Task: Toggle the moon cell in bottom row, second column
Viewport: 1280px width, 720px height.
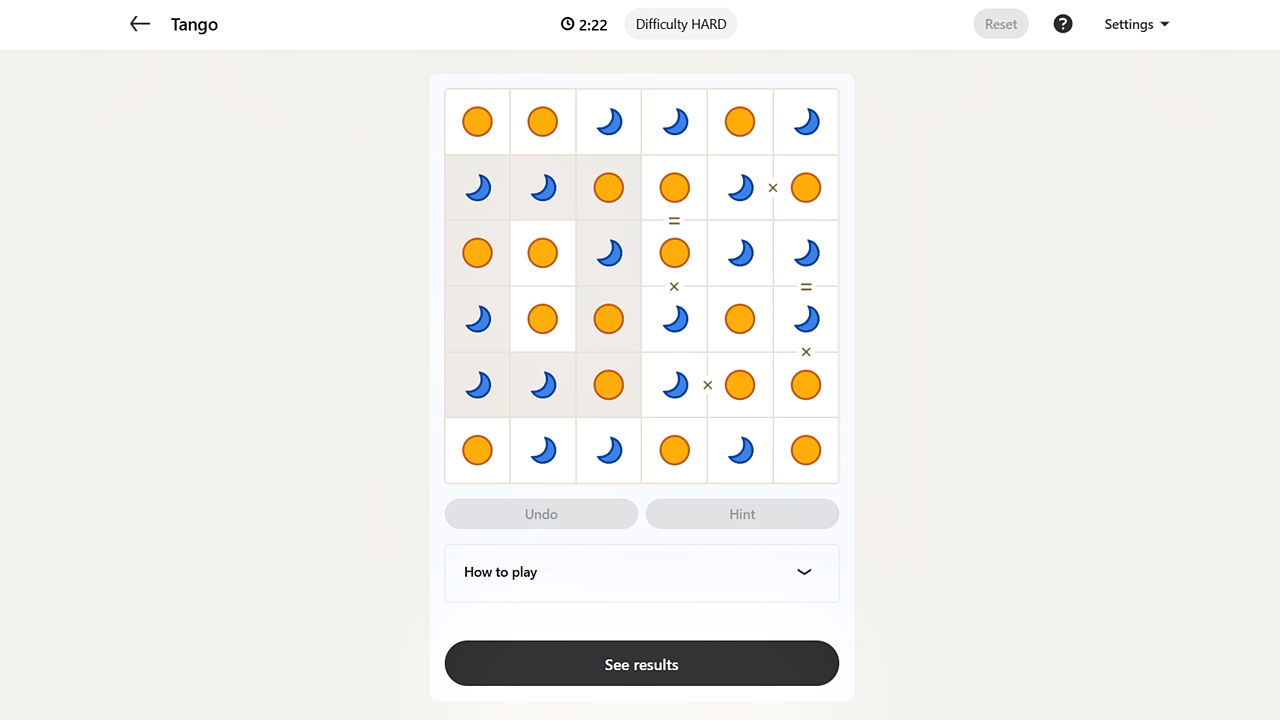Action: click(x=543, y=450)
